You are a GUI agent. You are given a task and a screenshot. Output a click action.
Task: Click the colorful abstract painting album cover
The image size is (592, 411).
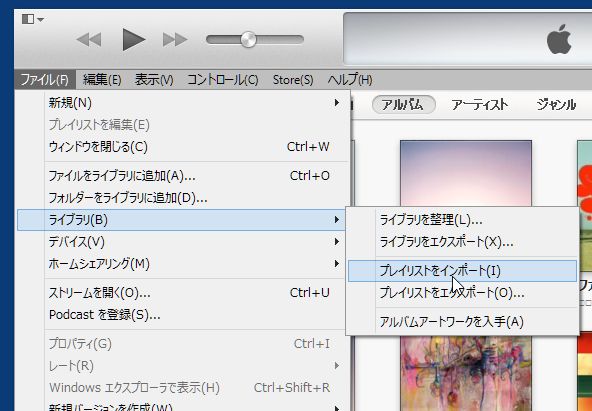click(x=466, y=373)
